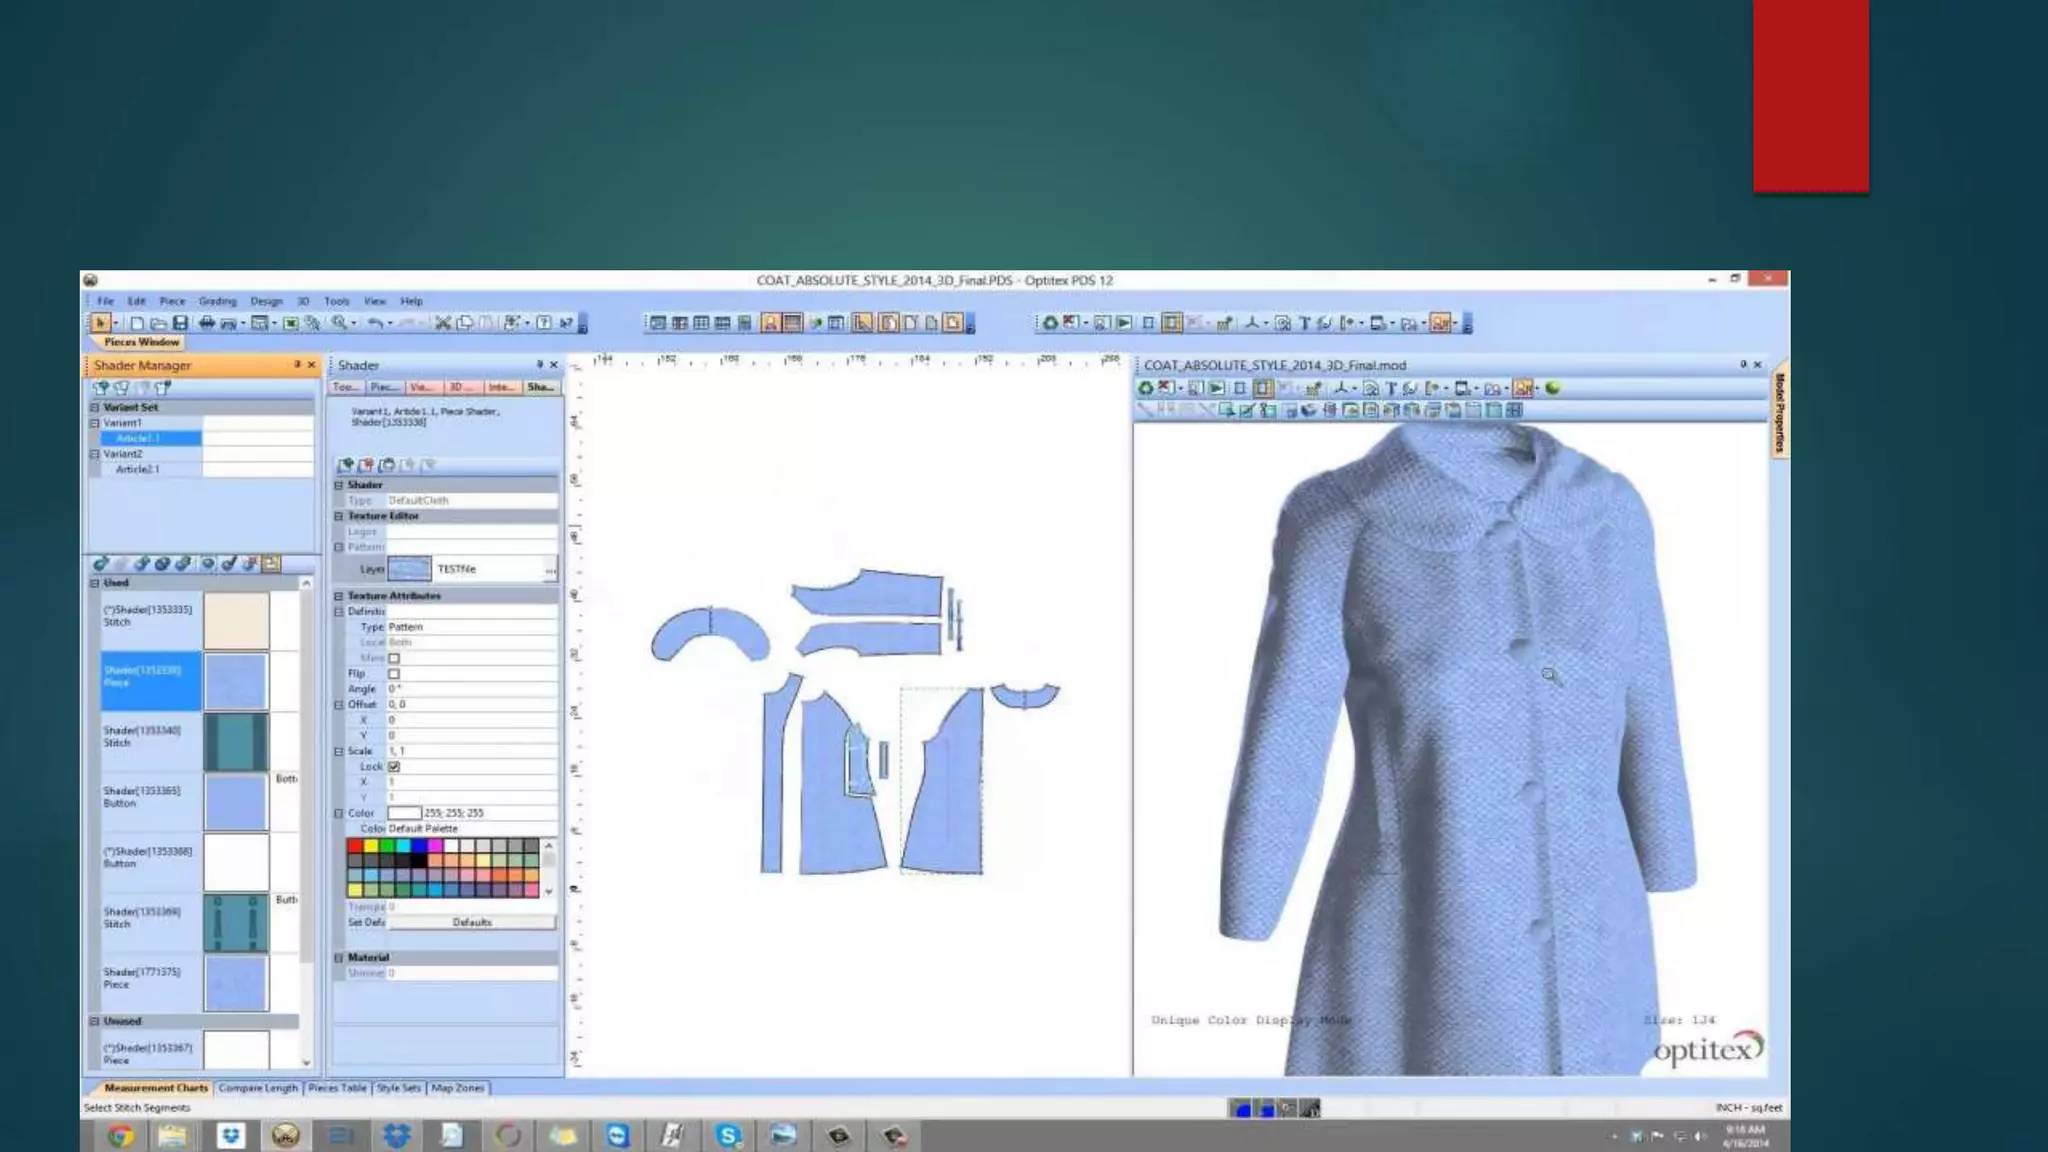The image size is (2048, 1152).
Task: Select the Cut scissors tool
Action: coord(442,323)
